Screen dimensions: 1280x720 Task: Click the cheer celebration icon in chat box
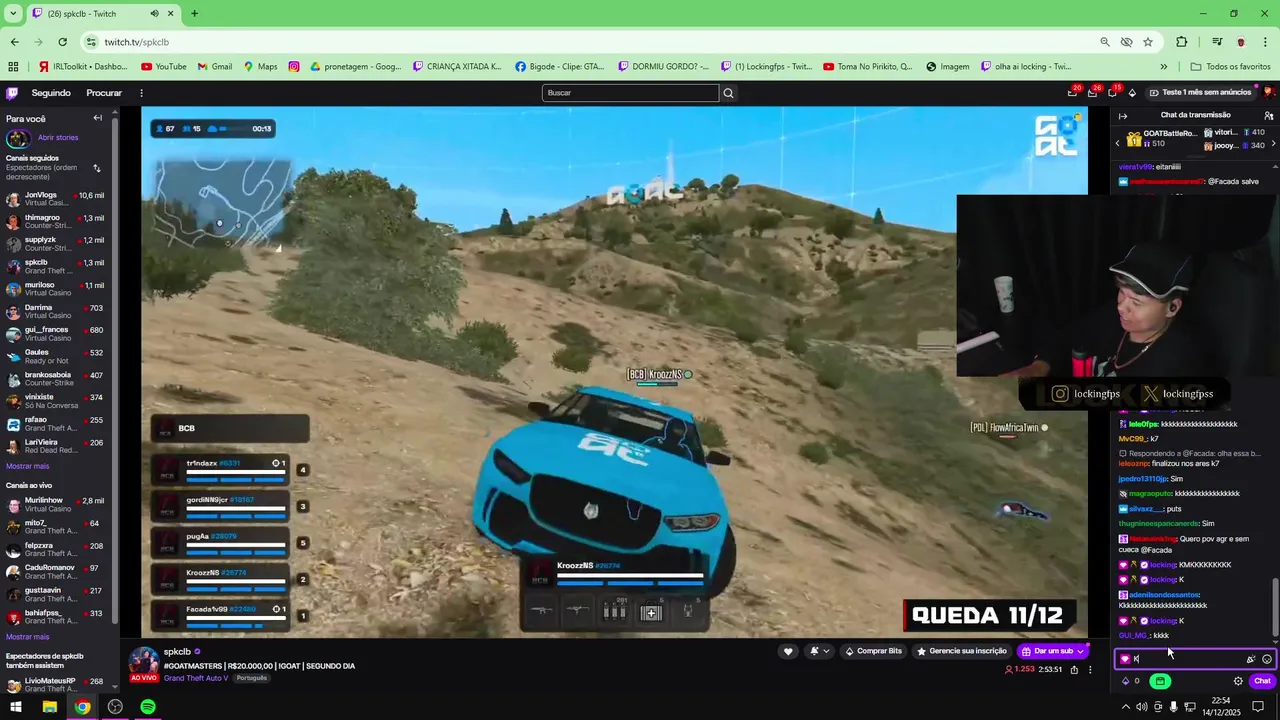(1250, 659)
